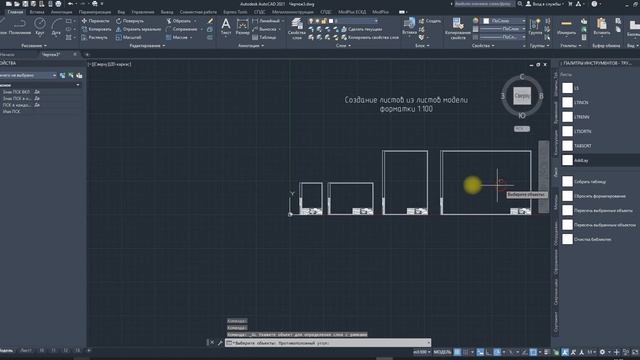Toggle Ortho mode in status bar
The image size is (640, 360).
coord(489,352)
